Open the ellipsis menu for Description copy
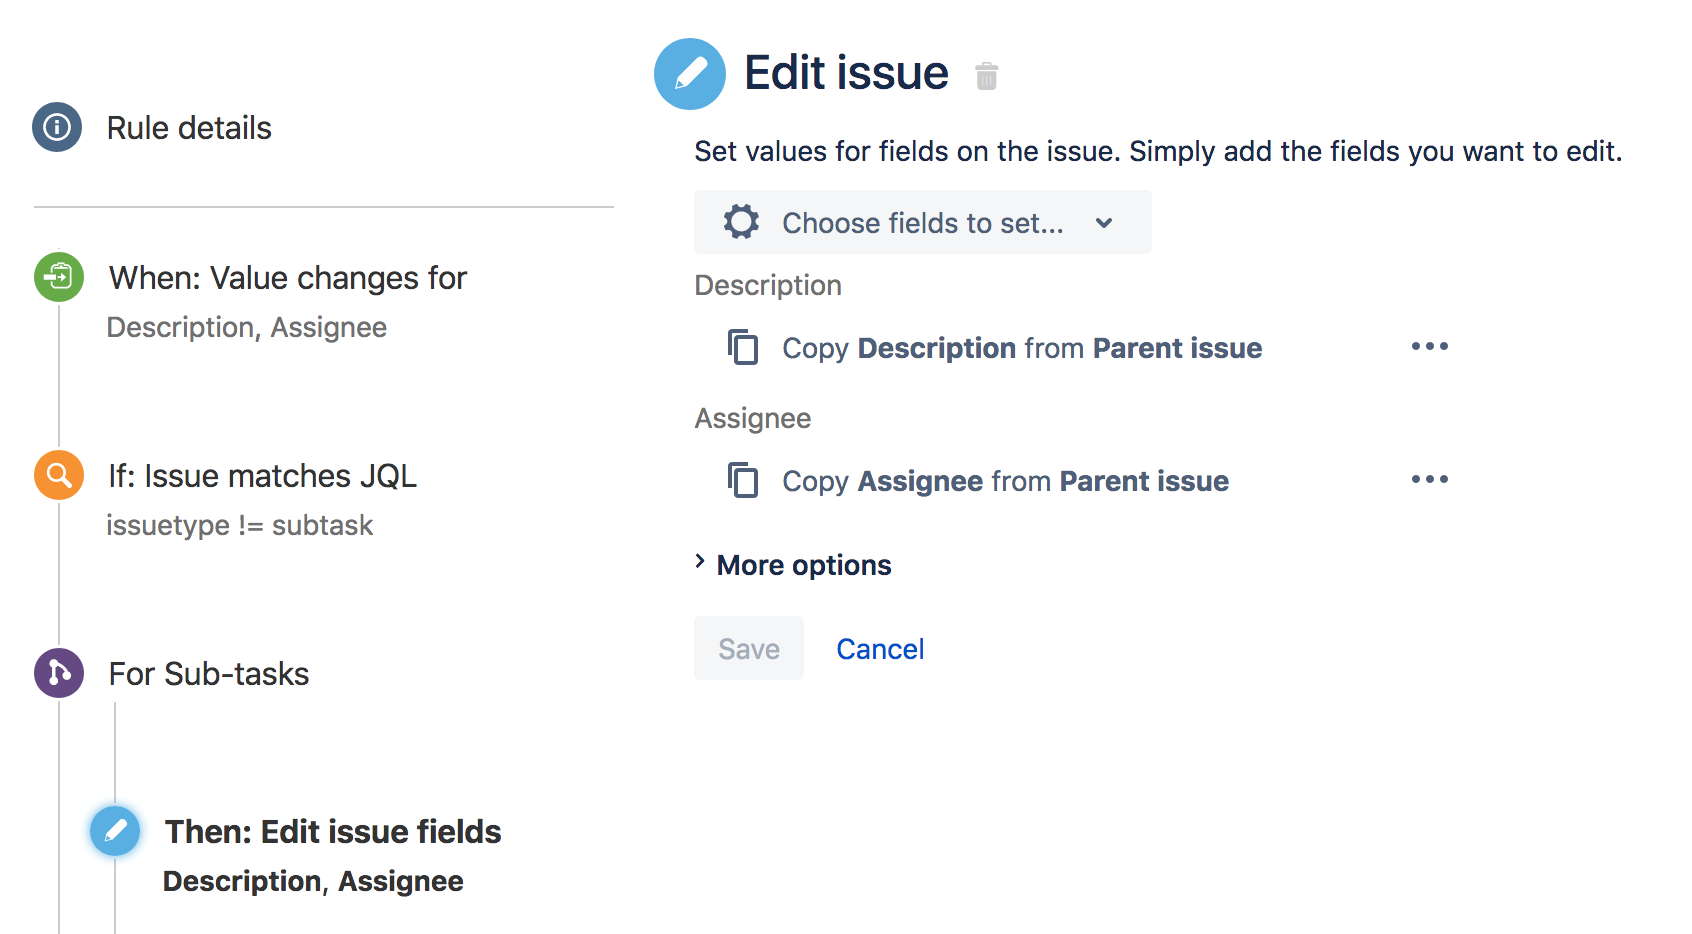 1429,346
